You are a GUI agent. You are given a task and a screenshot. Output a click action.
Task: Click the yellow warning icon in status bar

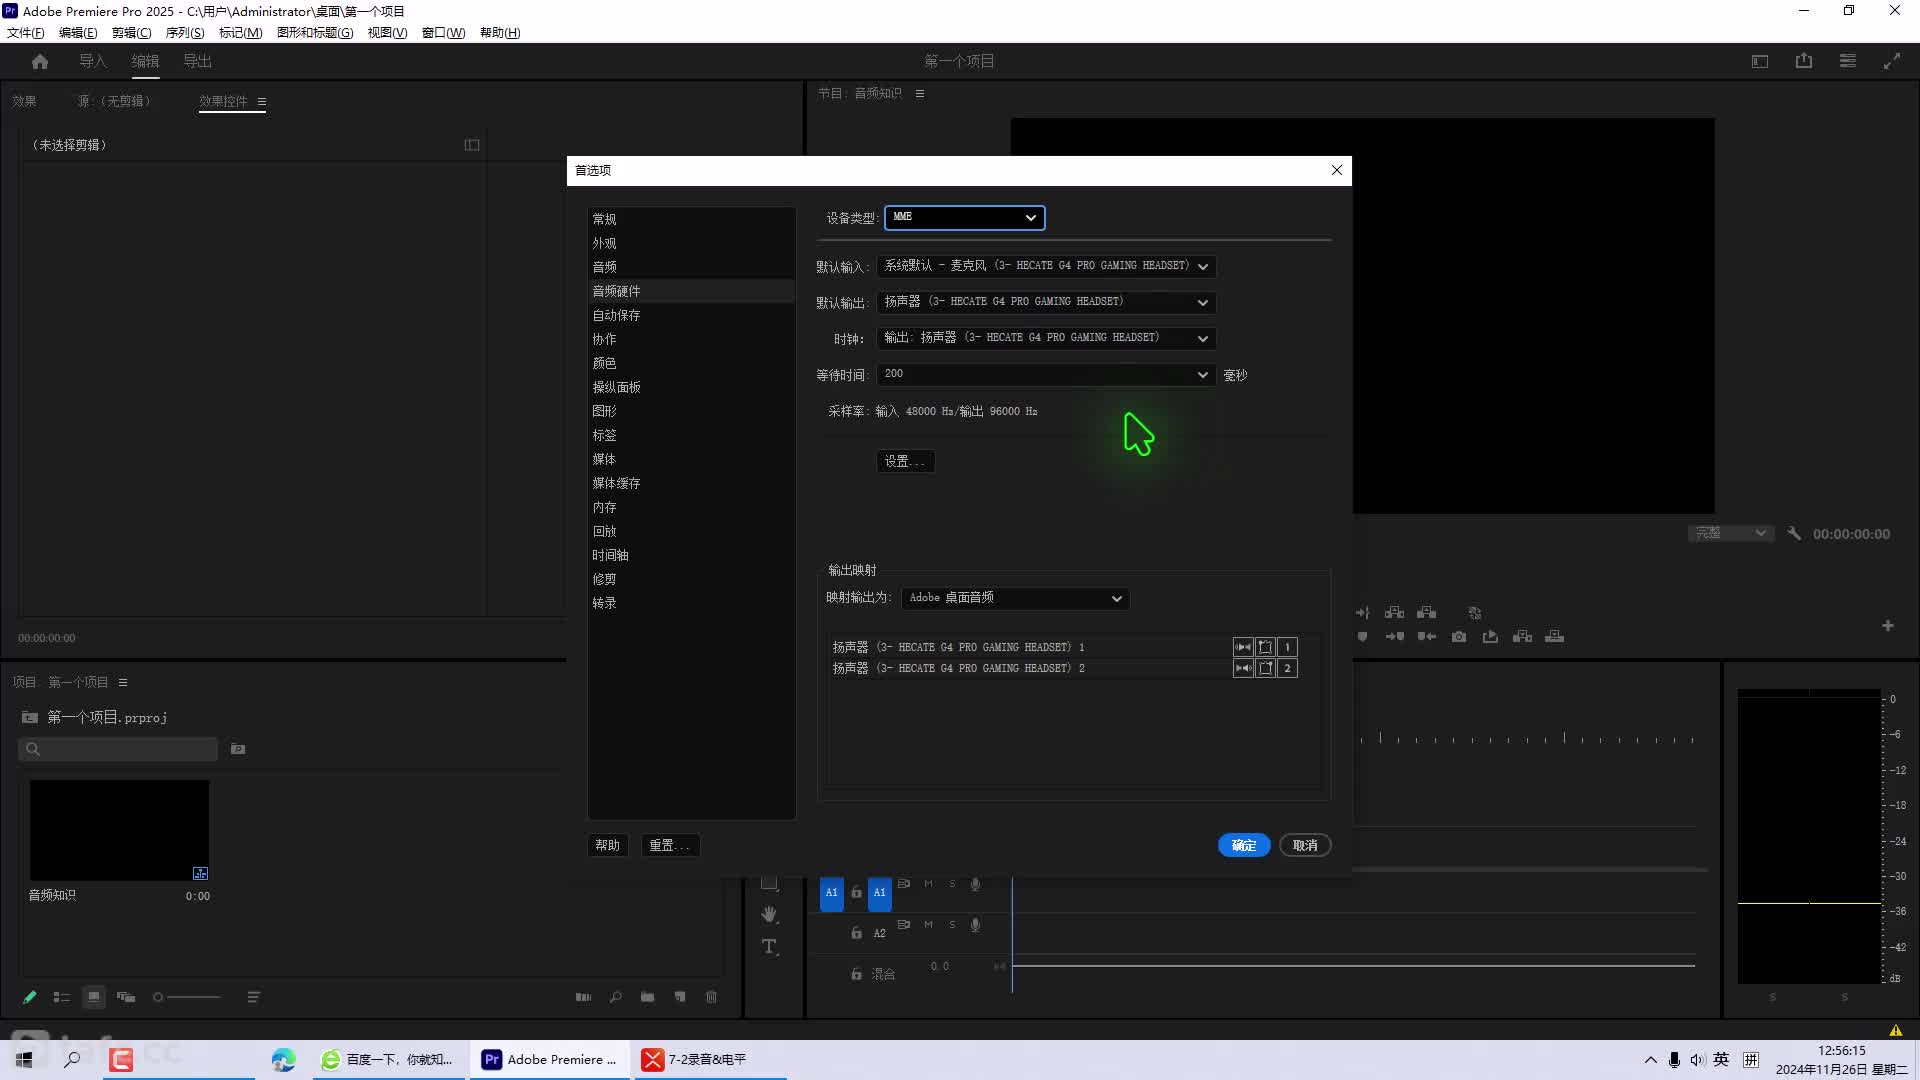[x=1896, y=1031]
